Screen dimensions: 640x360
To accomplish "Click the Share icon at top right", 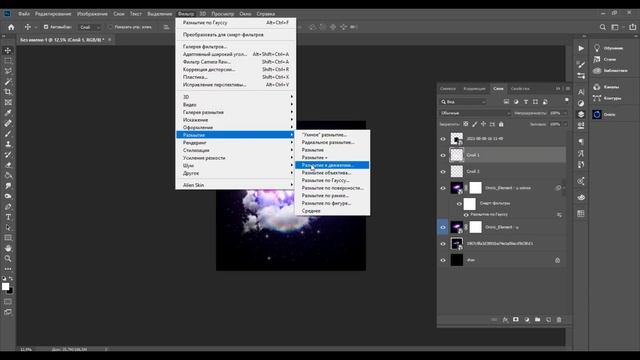I will pos(632,27).
